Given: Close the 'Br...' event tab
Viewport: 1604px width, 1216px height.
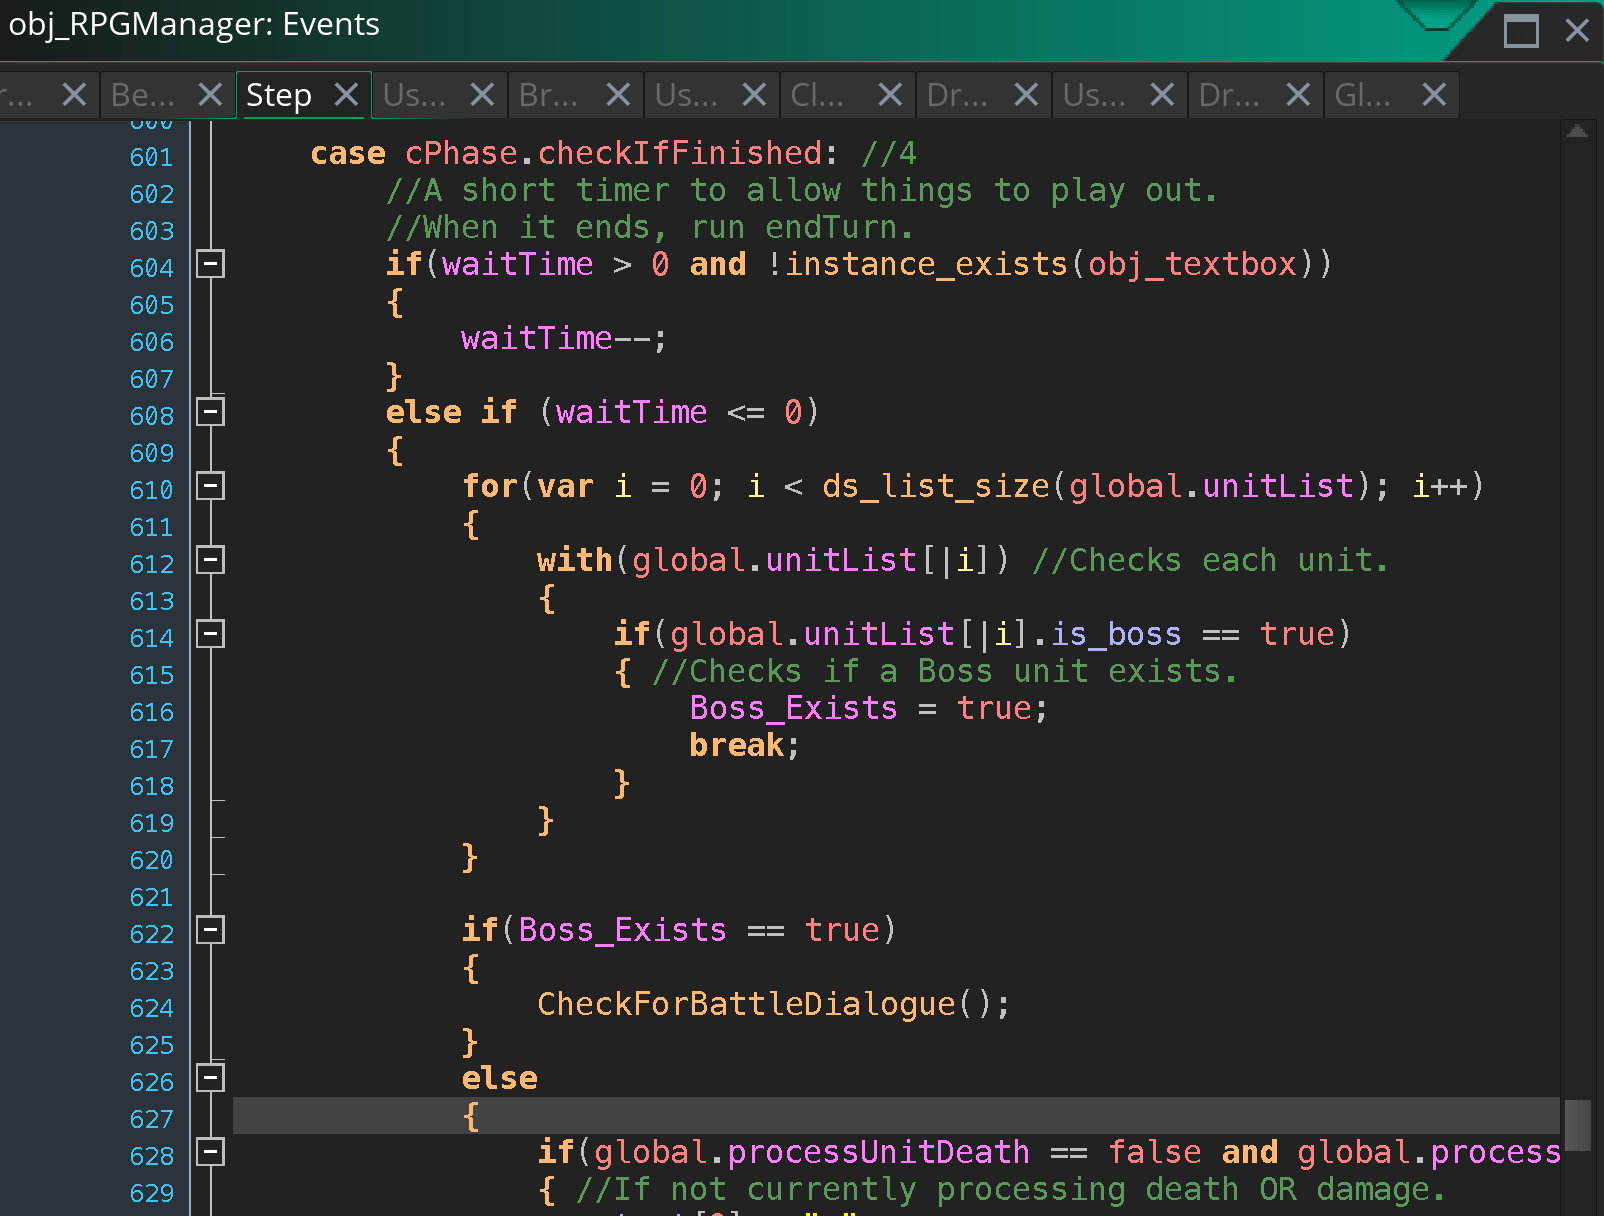Looking at the screenshot, I should coord(618,95).
